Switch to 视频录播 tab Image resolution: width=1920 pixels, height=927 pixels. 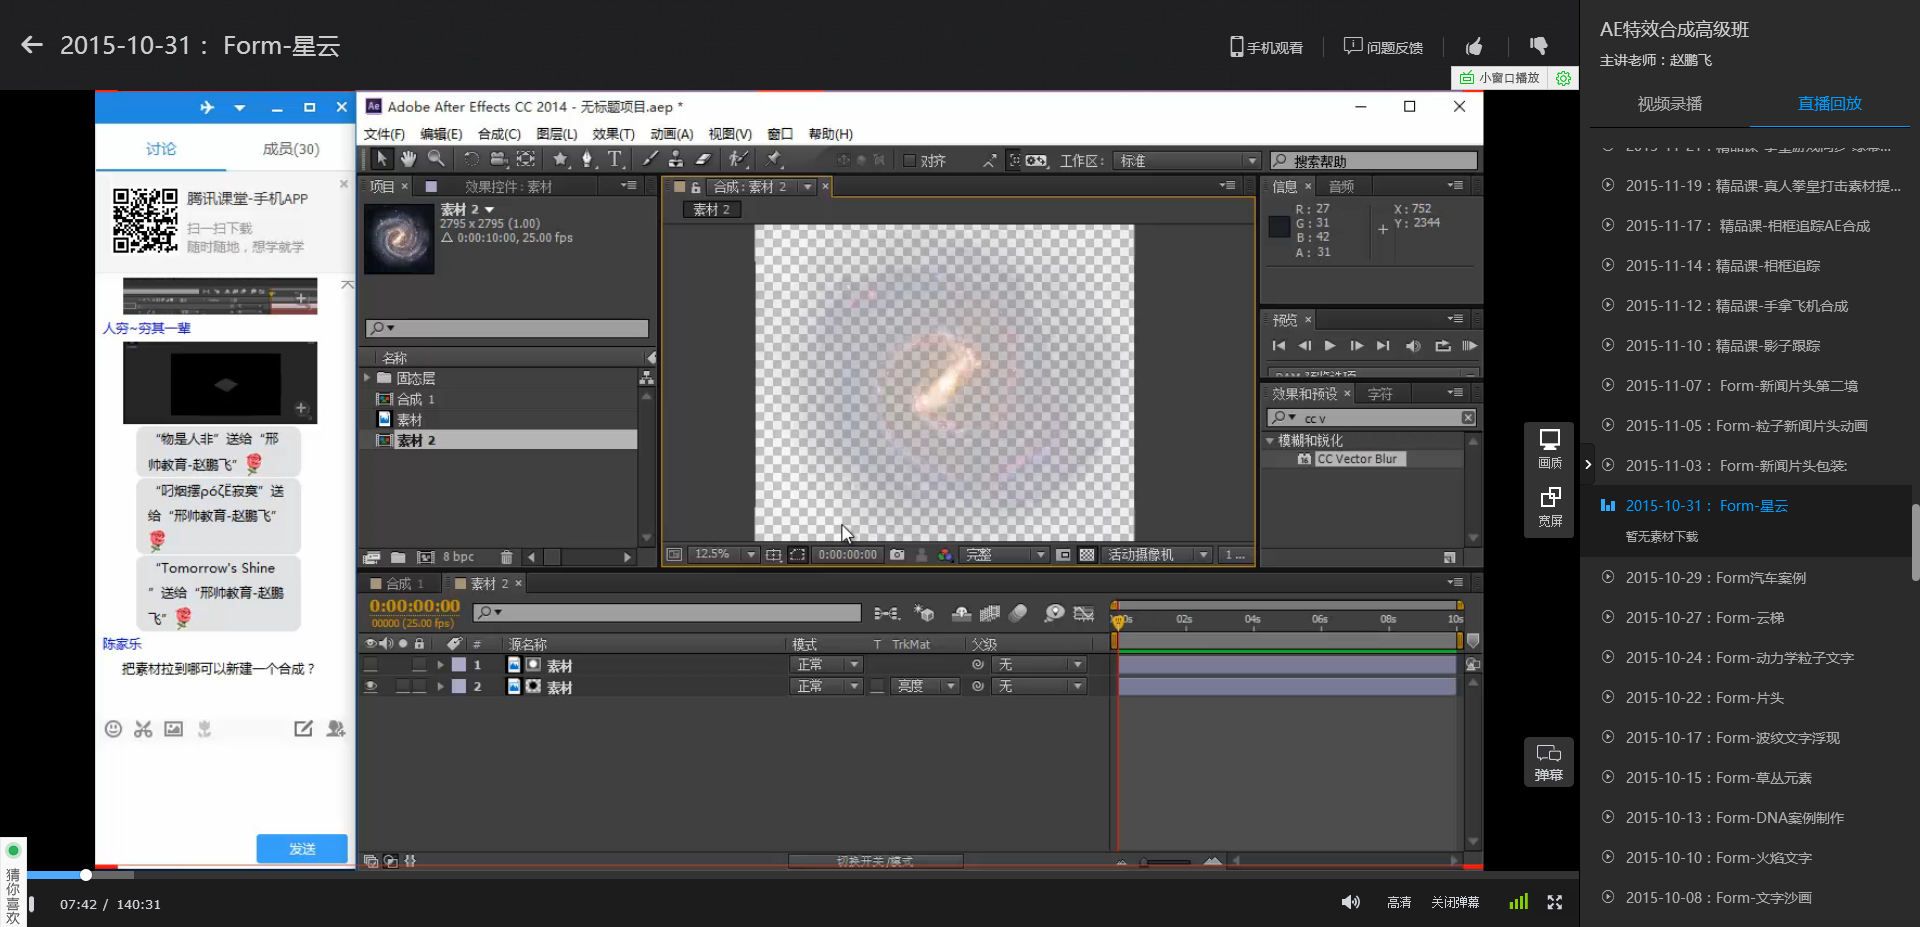point(1669,104)
